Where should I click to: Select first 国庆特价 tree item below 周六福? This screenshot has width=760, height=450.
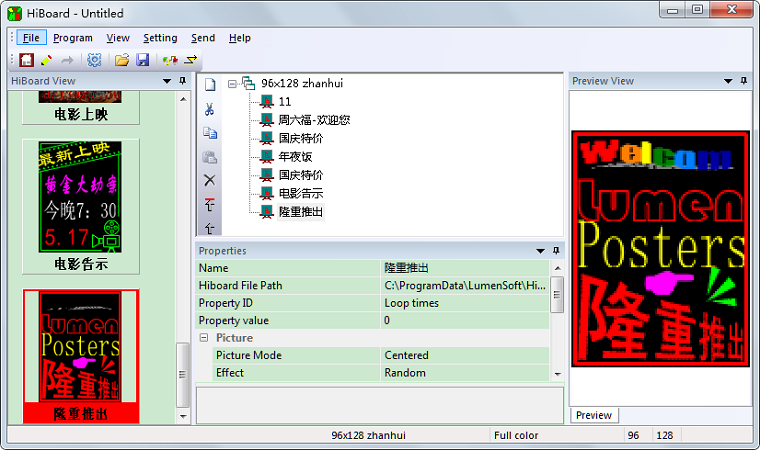[301, 138]
